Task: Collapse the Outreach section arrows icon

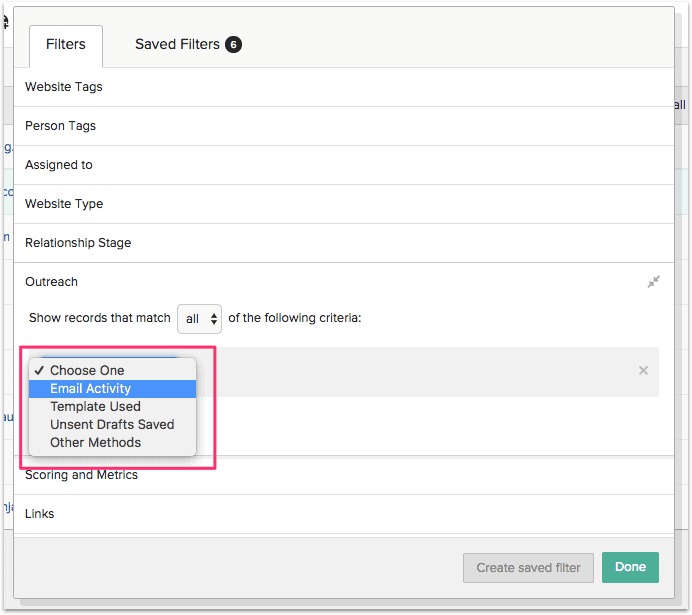Action: tap(653, 282)
